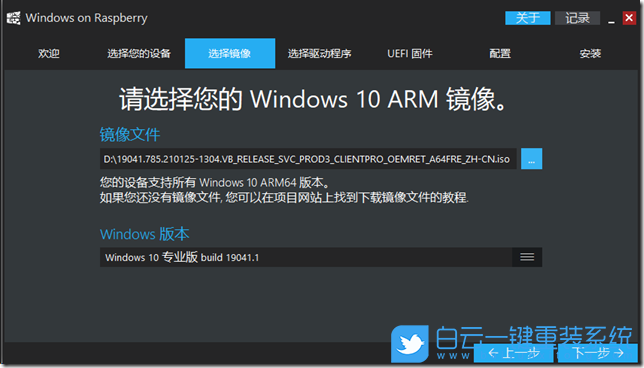
Task: Click the Windows 版本 section heading
Action: 145,234
